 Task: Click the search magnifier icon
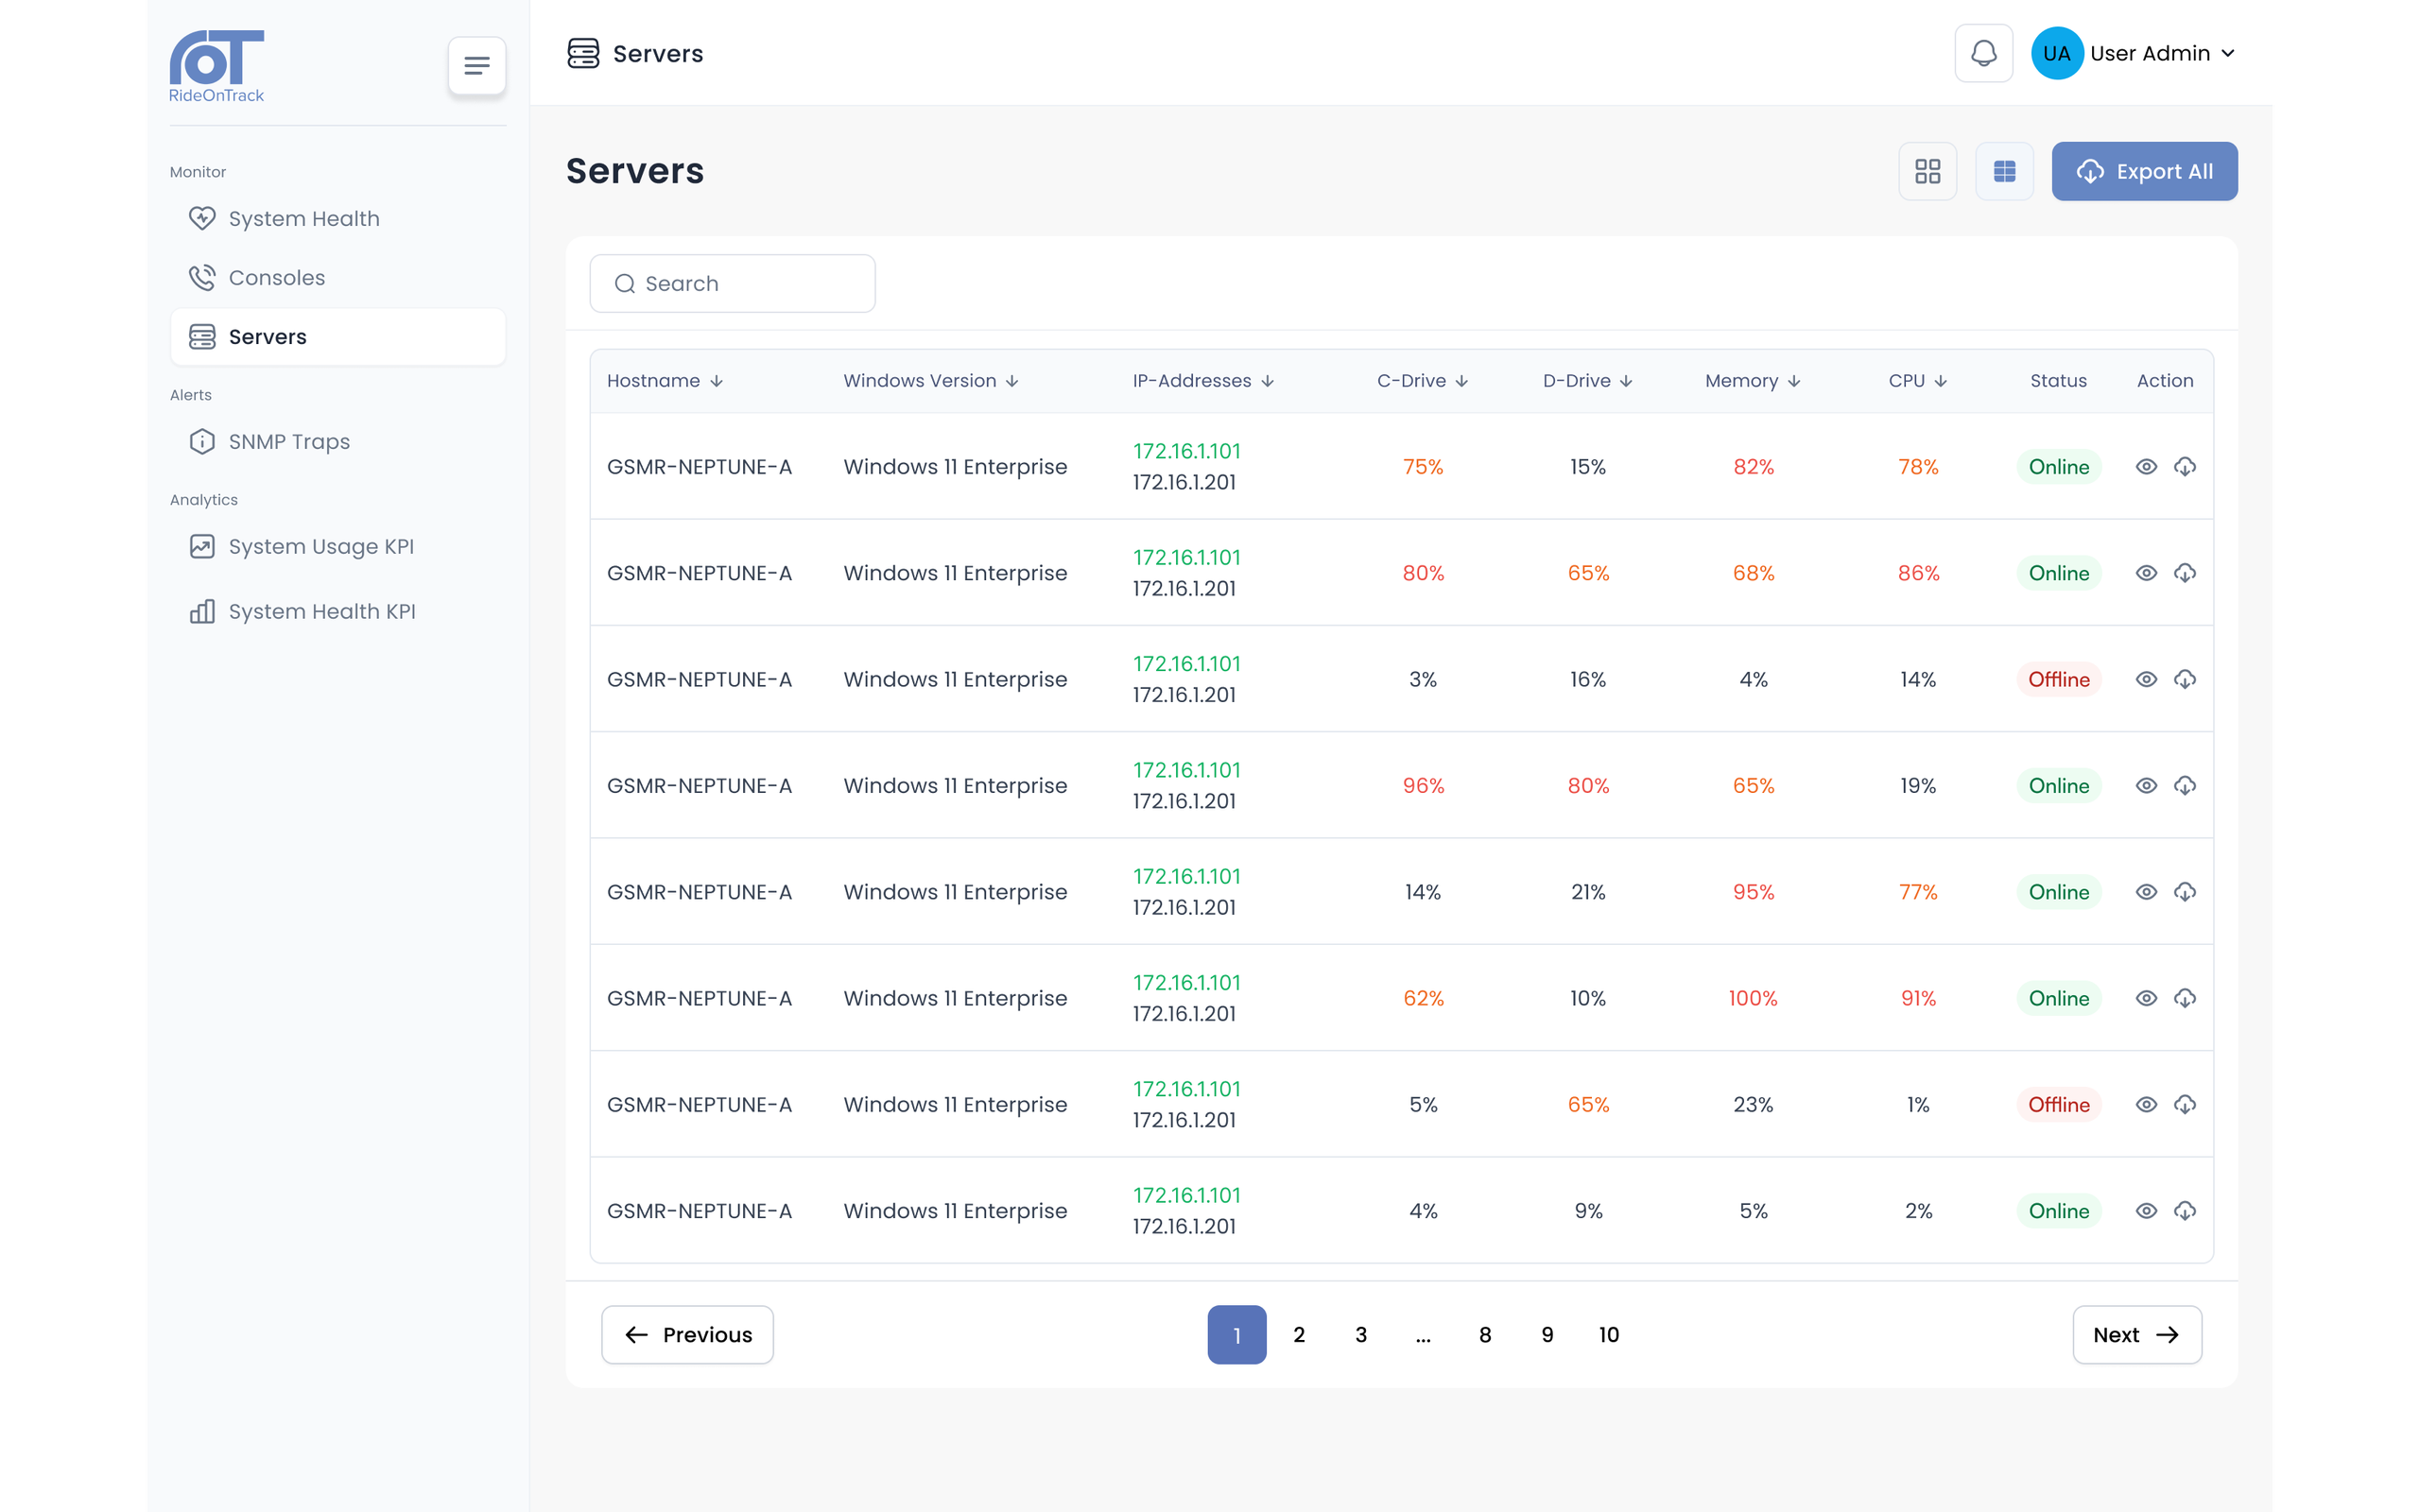625,284
